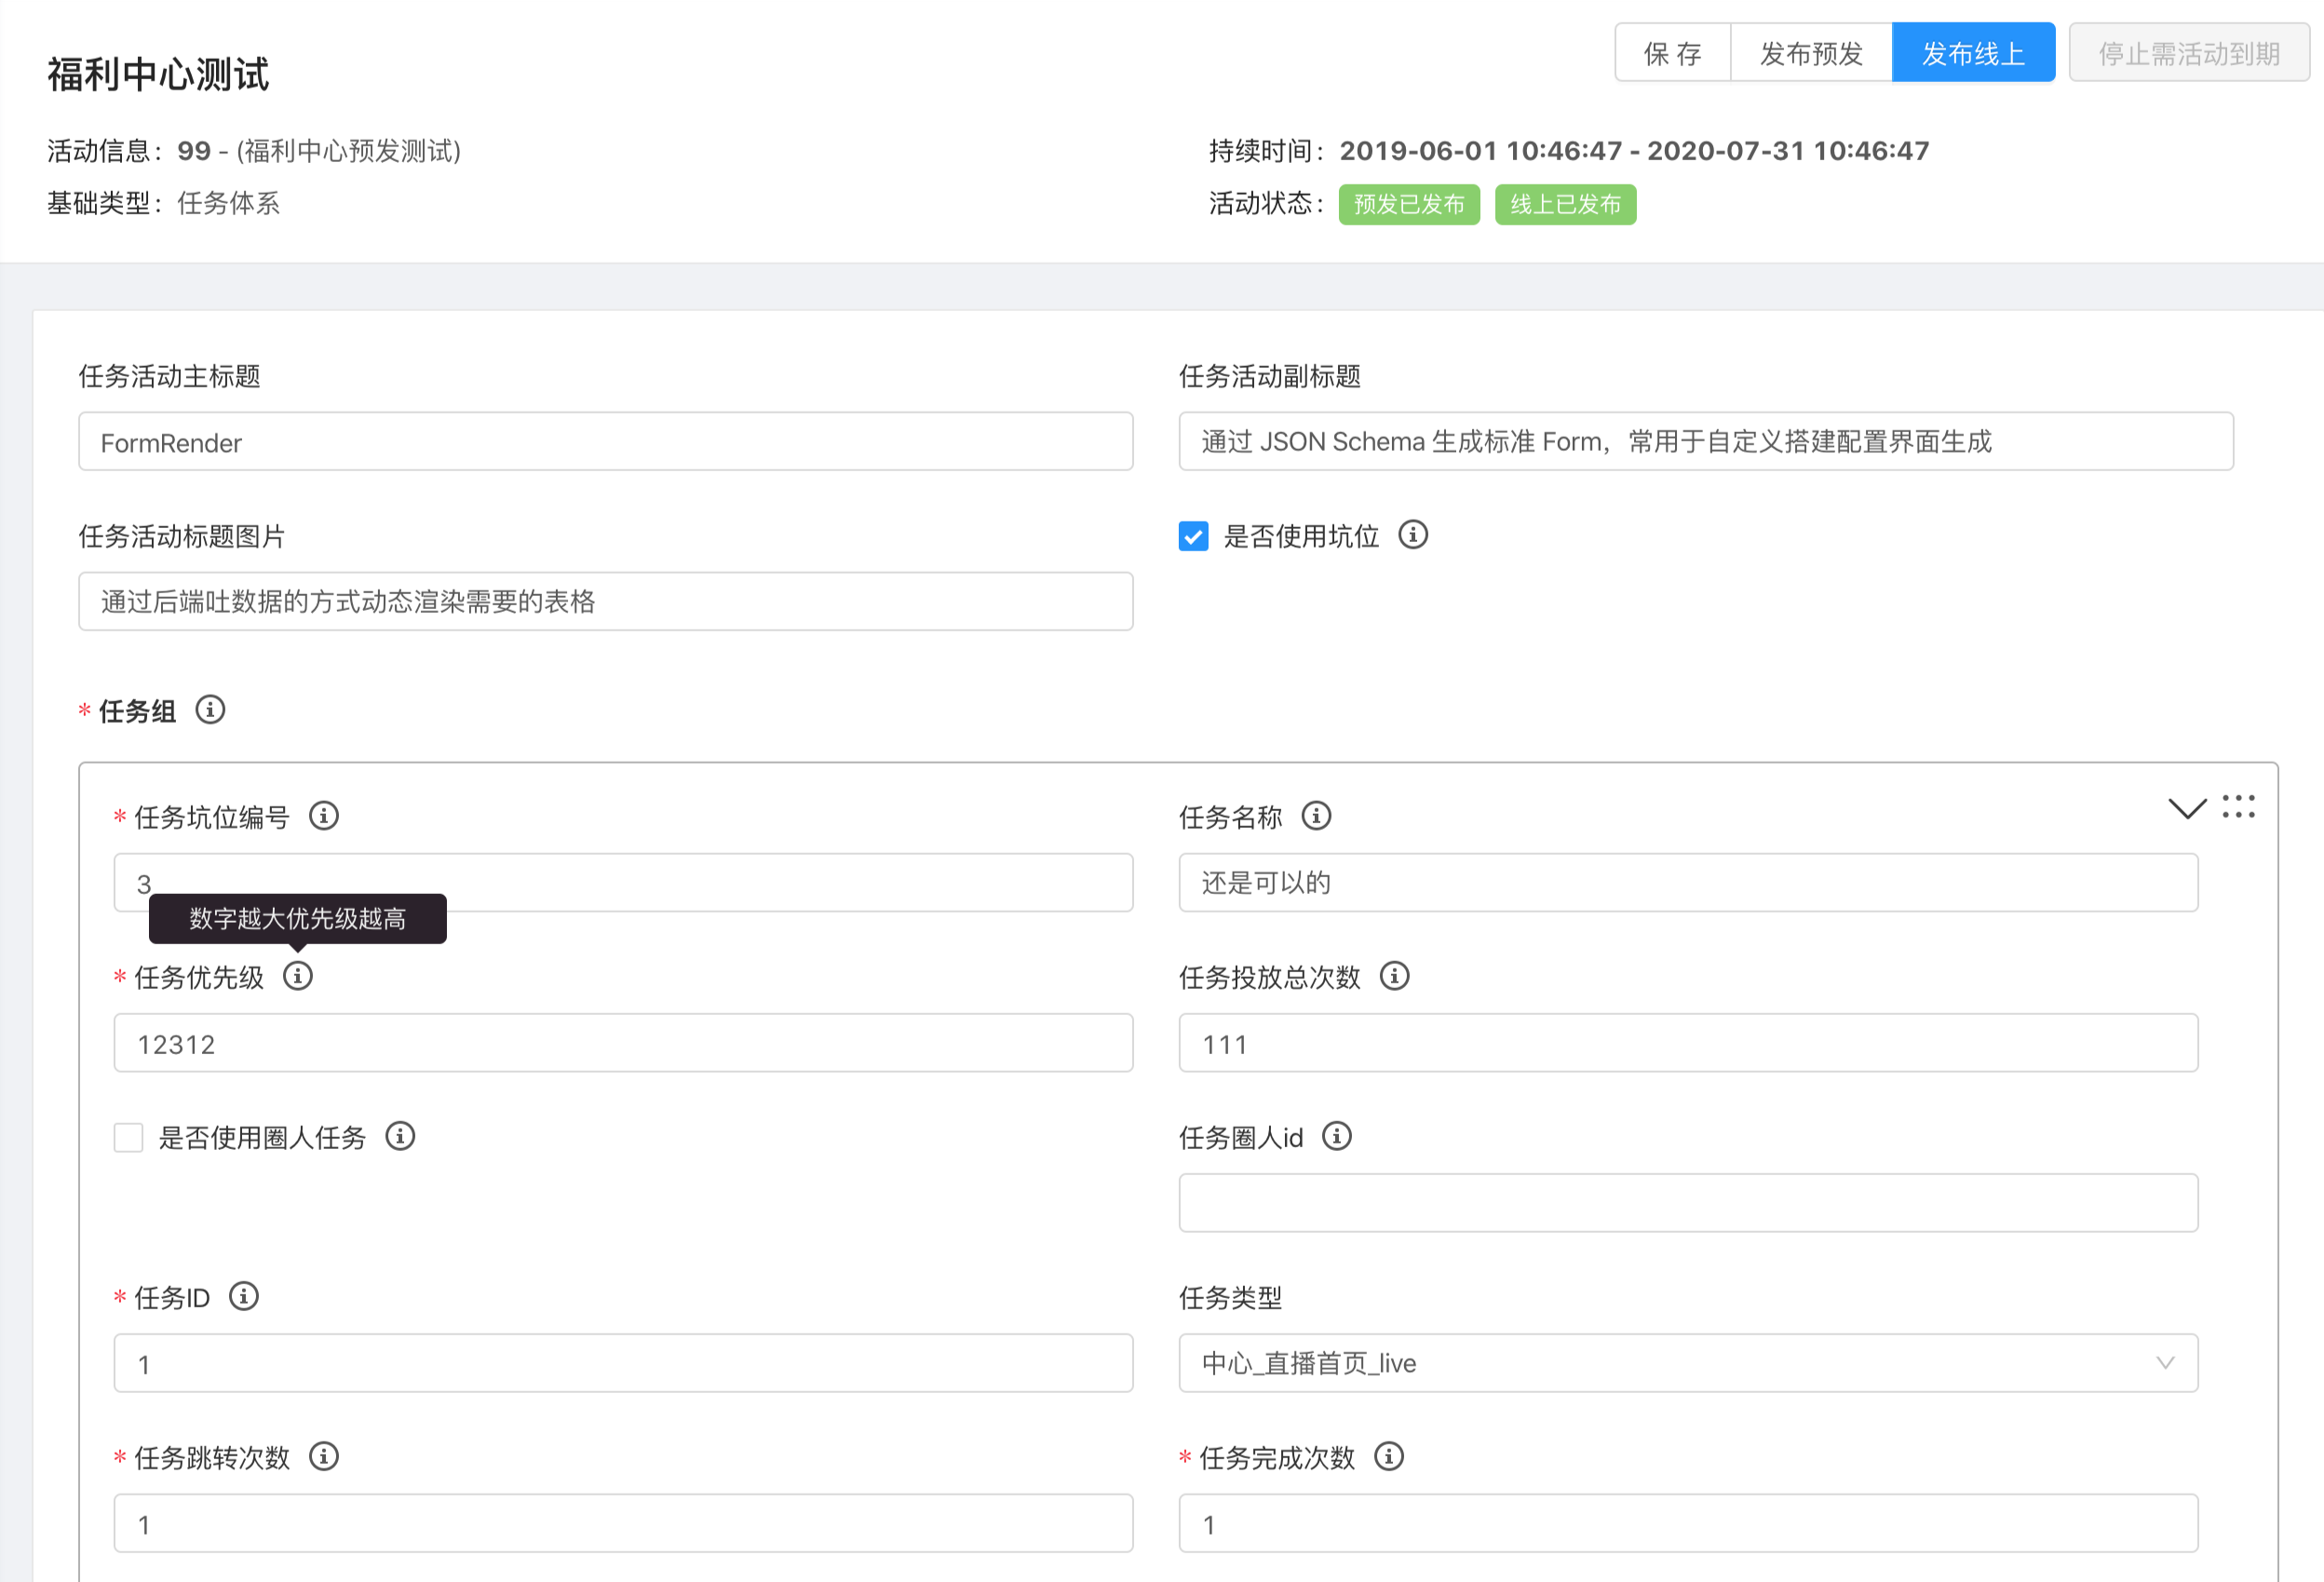Viewport: 2324px width, 1582px height.
Task: Focus the 任务优先级 input with 12312
Action: pos(622,1043)
